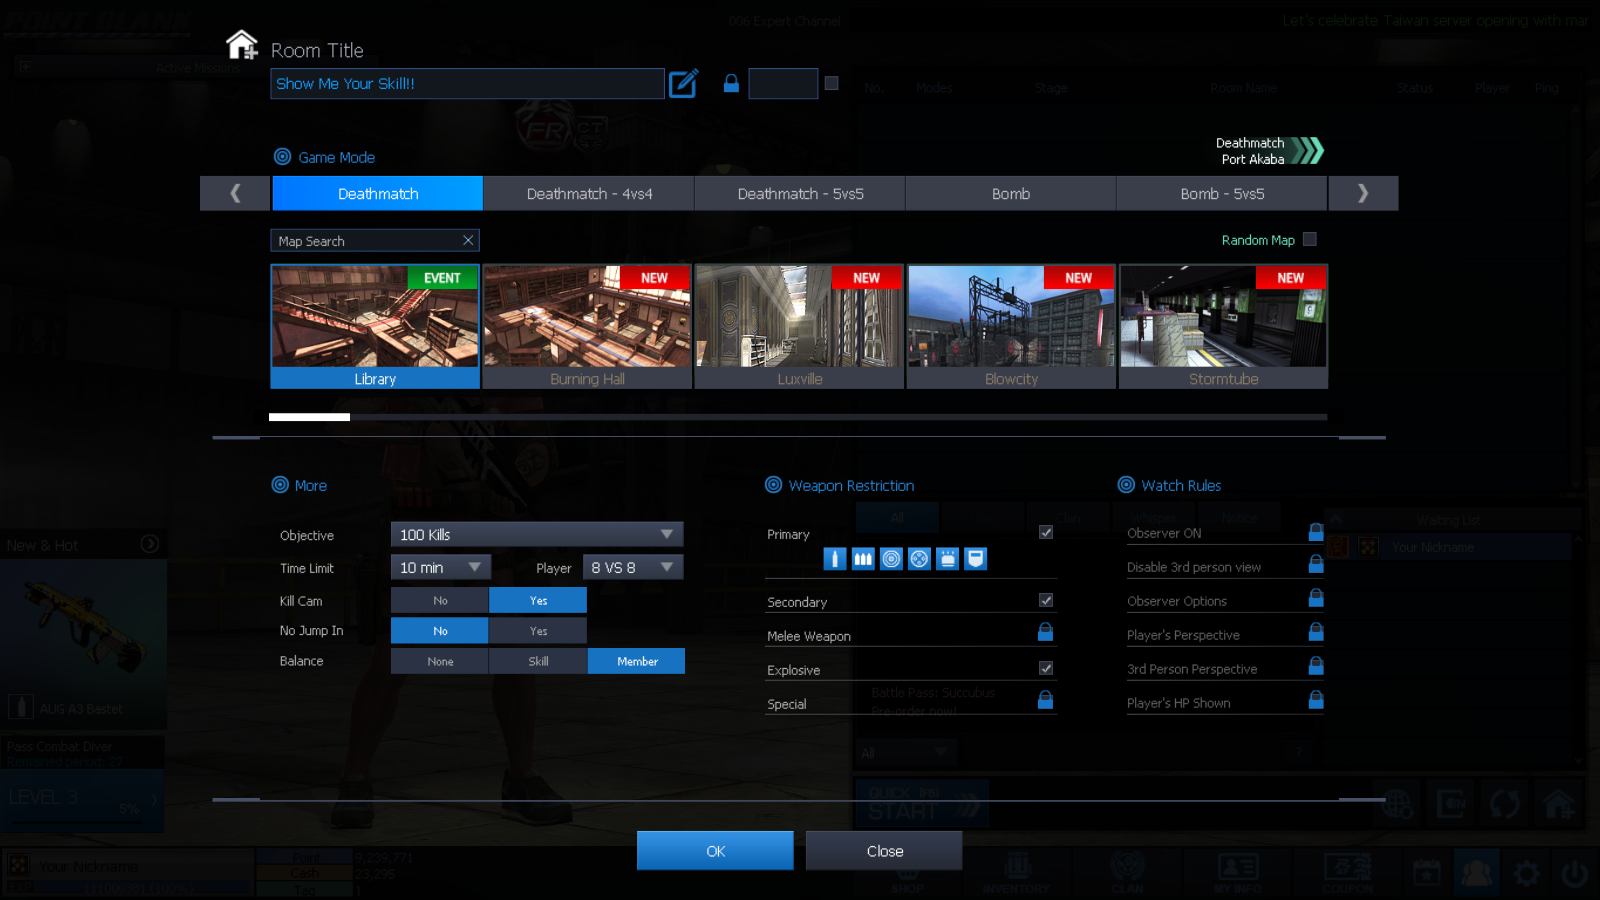Select the concentric-circles primary weapon icon
Image resolution: width=1600 pixels, height=900 pixels.
[891, 559]
